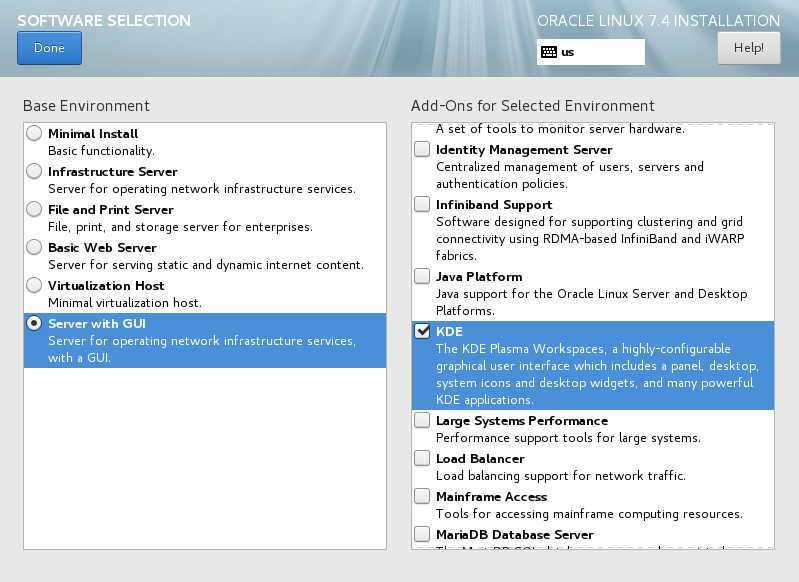Image resolution: width=799 pixels, height=582 pixels.
Task: Click the 'Infiniband Support' label
Action: (494, 205)
